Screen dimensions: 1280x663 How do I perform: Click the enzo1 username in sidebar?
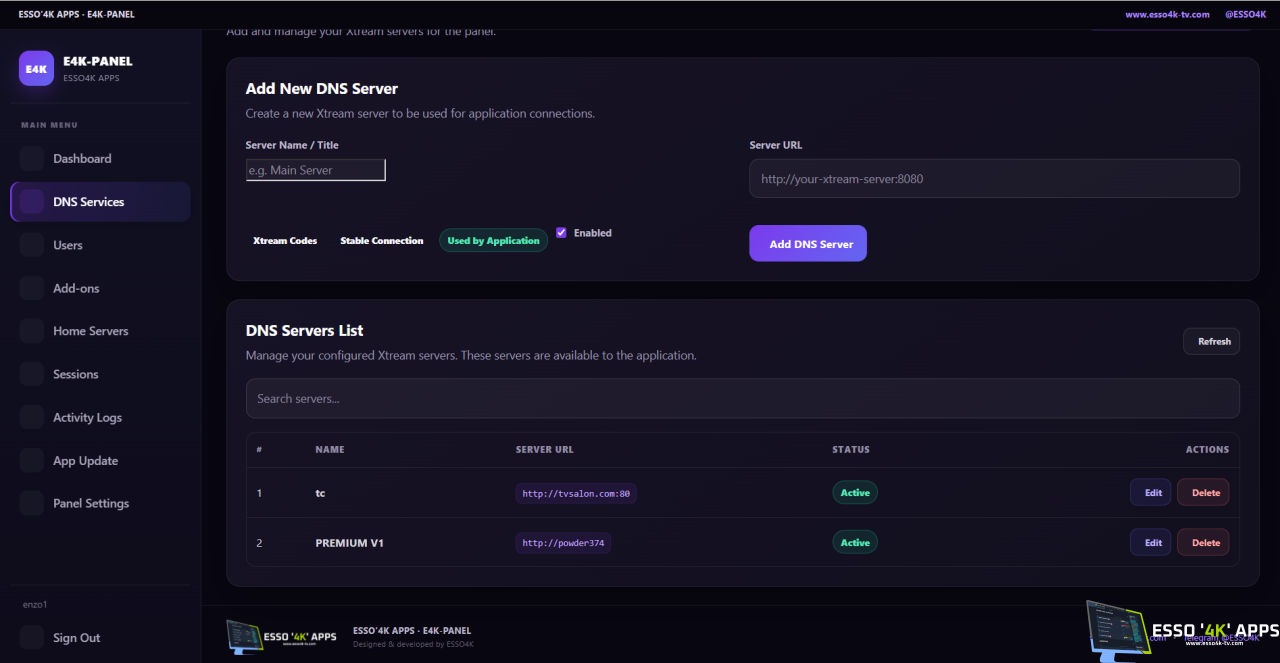click(x=36, y=605)
